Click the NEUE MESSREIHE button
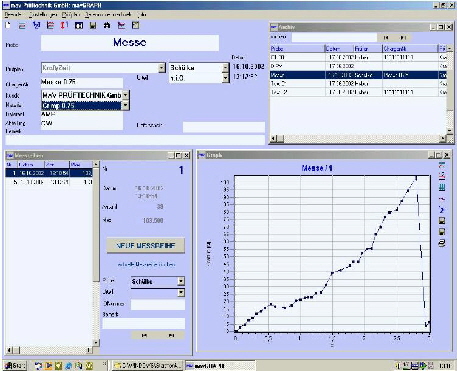 [x=146, y=246]
